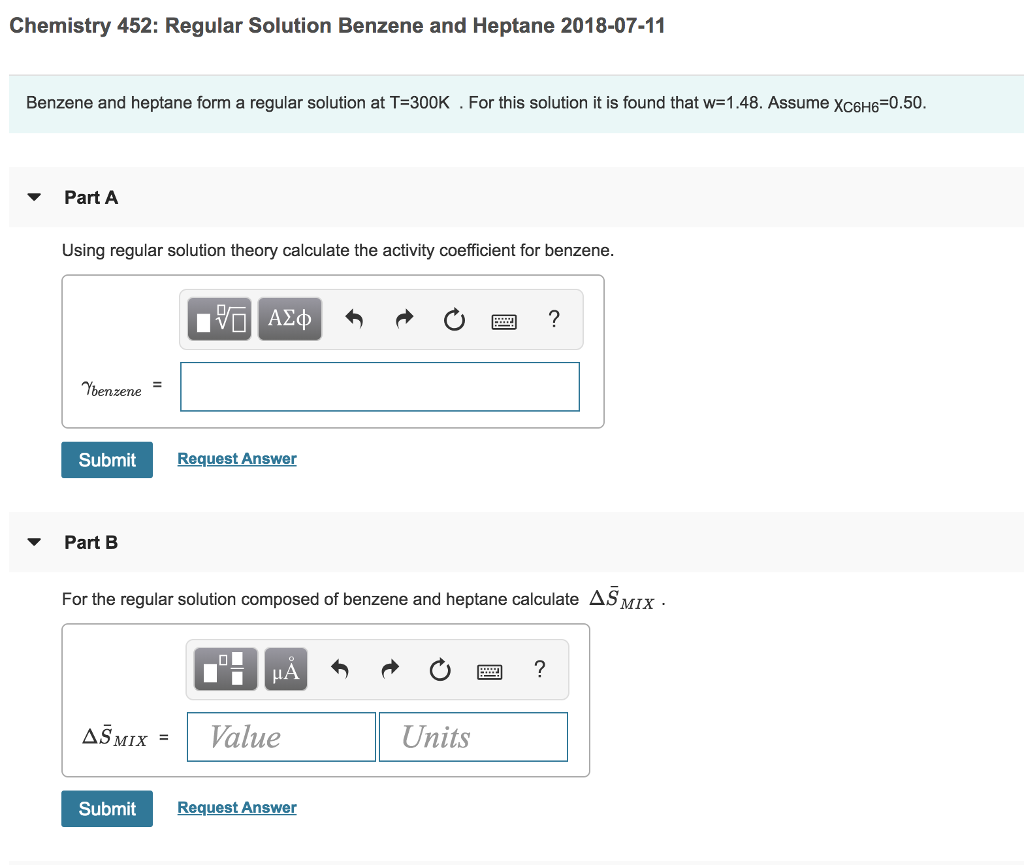Reset the Part A answer with circular arrow icon
1024x865 pixels.
[x=454, y=319]
